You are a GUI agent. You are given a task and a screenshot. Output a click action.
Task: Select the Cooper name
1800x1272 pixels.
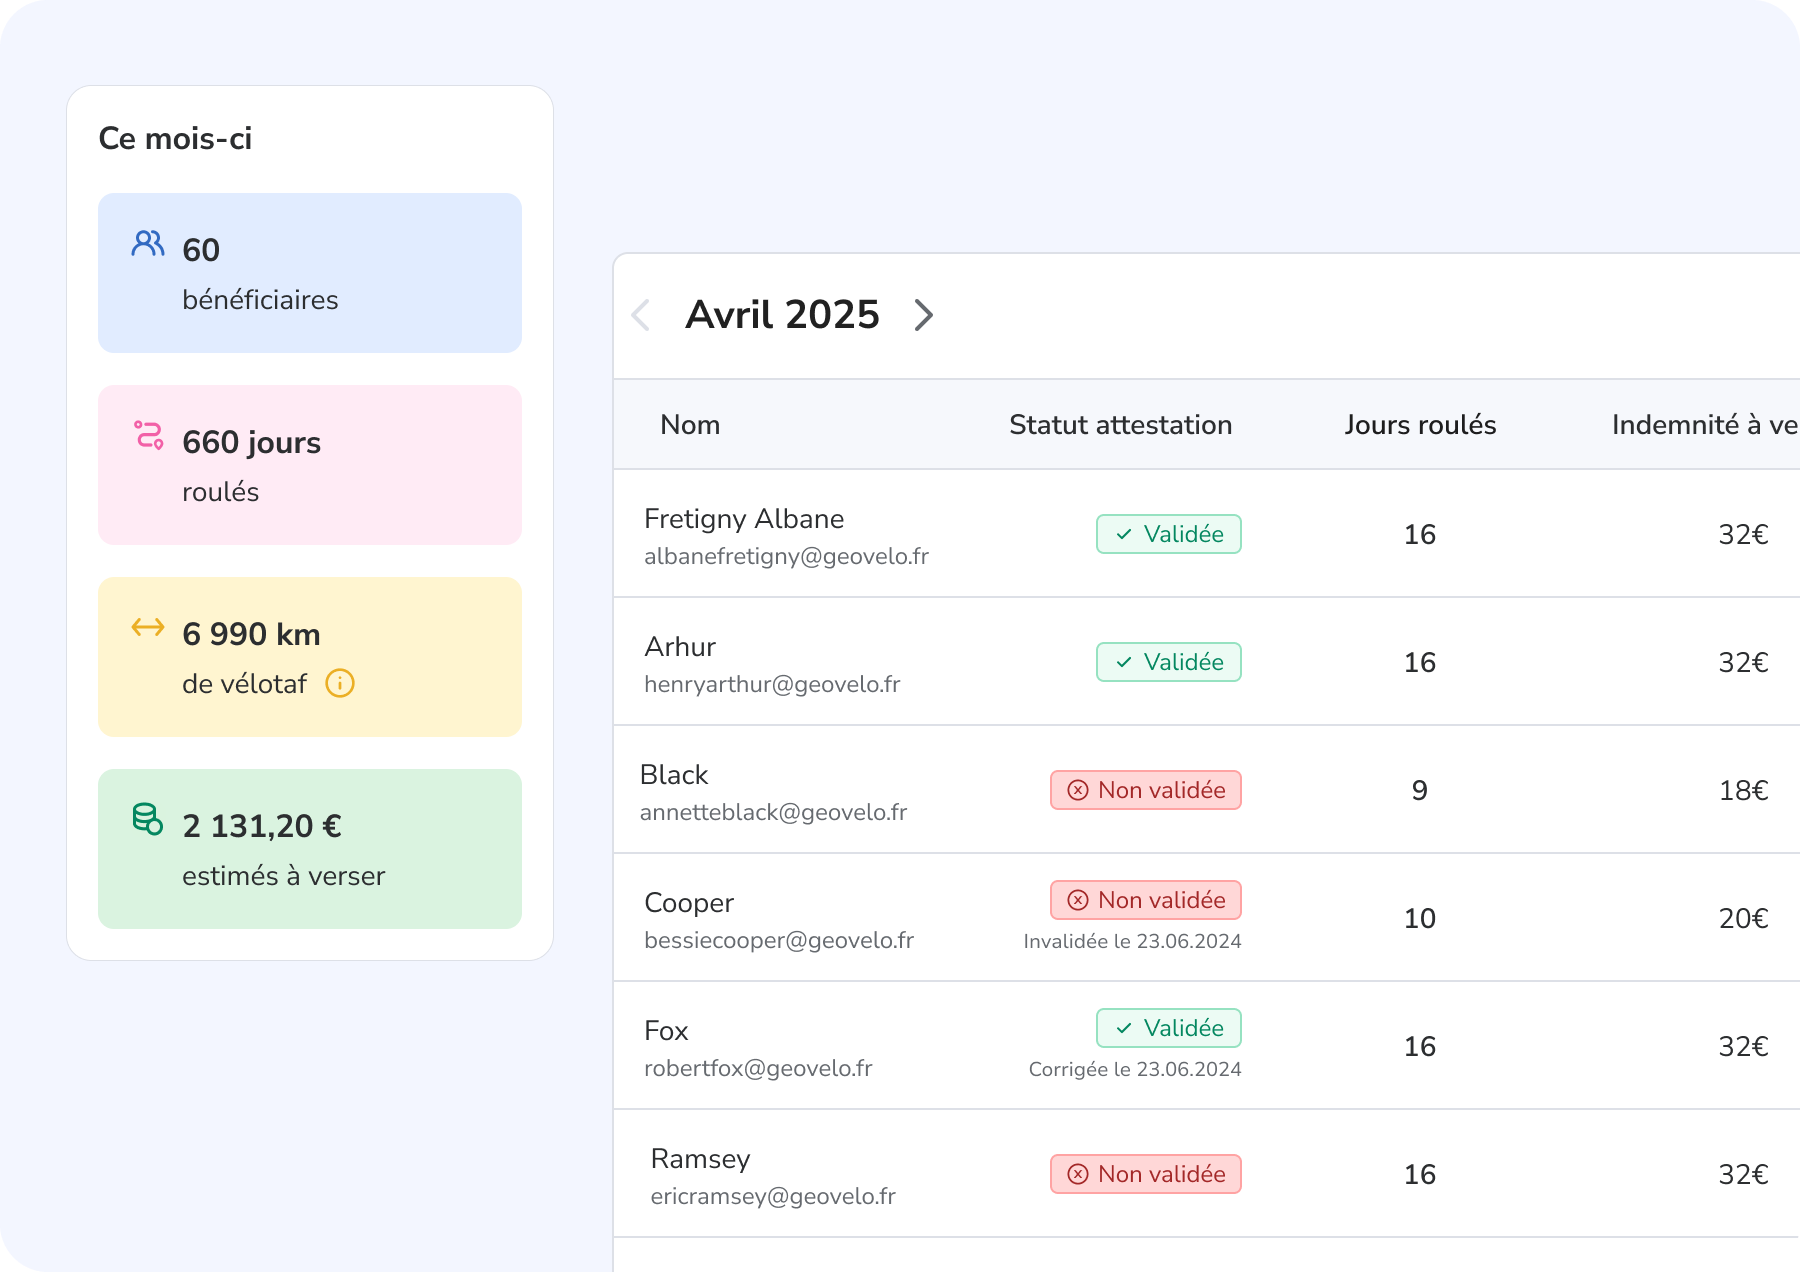[x=689, y=903]
